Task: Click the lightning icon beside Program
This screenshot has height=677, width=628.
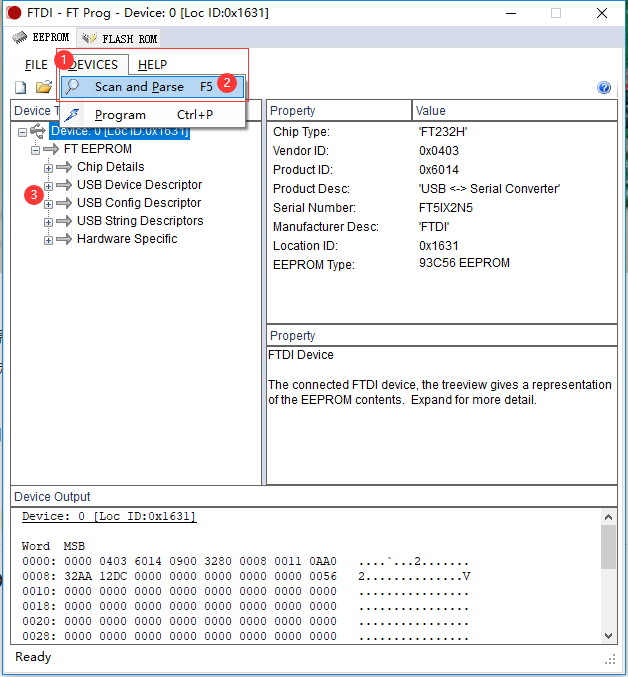Action: 72,115
